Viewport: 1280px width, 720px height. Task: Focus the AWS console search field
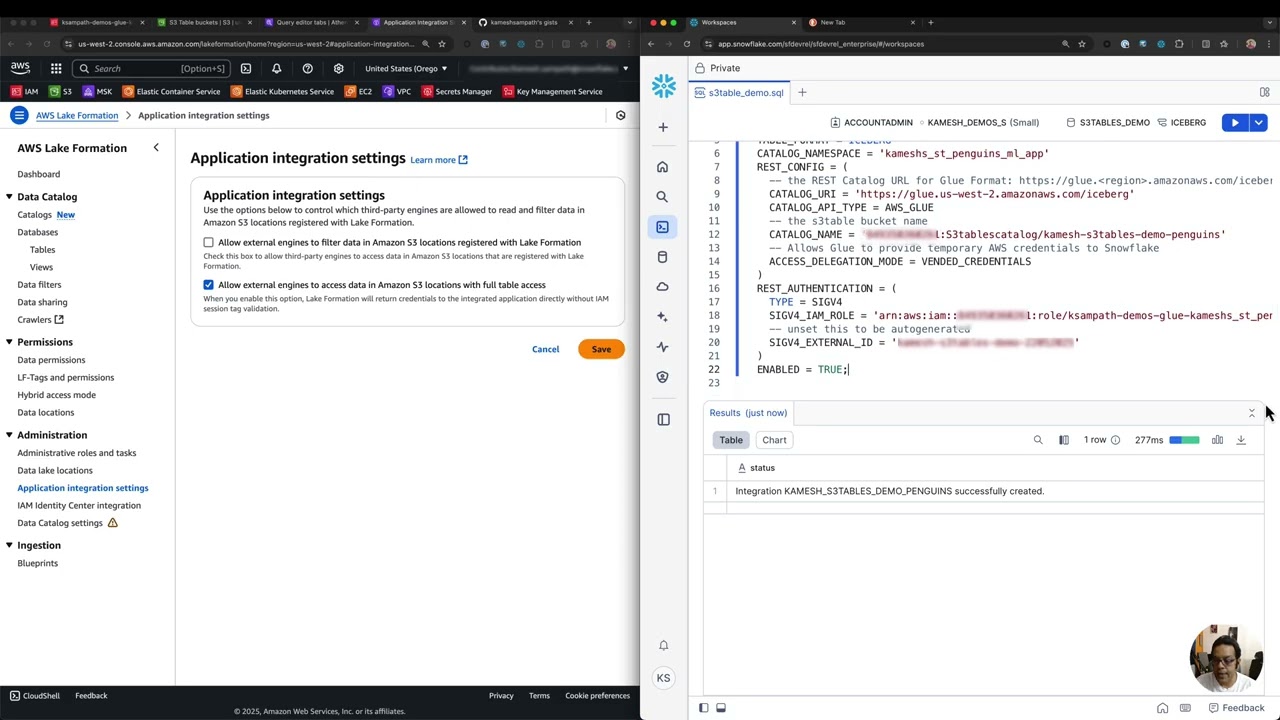153,68
